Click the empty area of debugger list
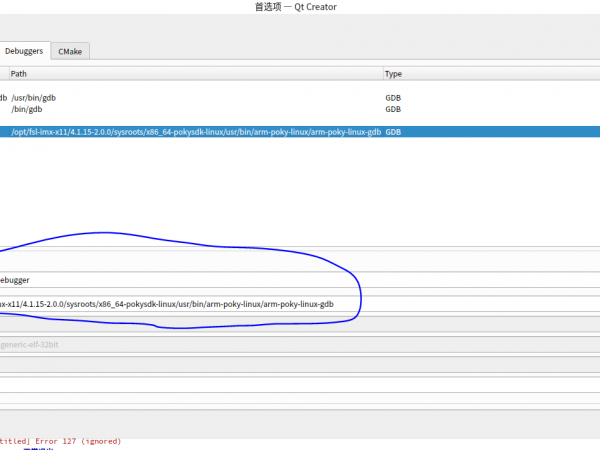 pyautogui.click(x=300, y=190)
